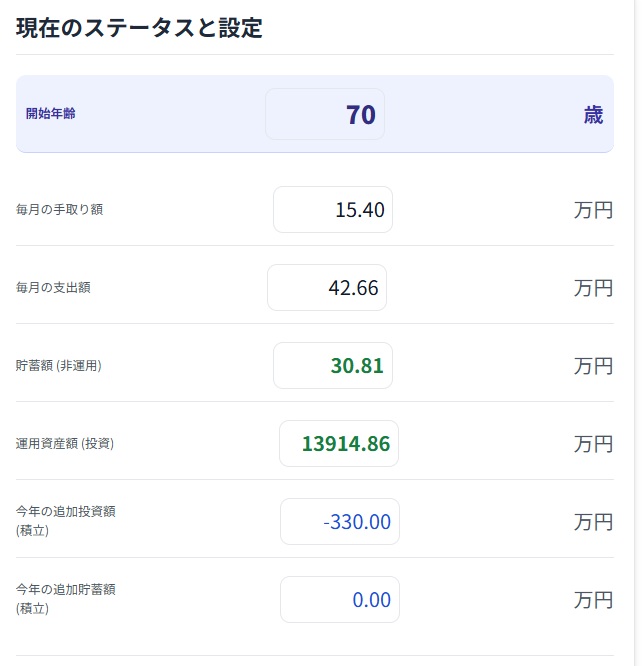This screenshot has width=642, height=666.
Task: Click the 今年の追加貯蓄額 (積立) label
Action: (66, 599)
